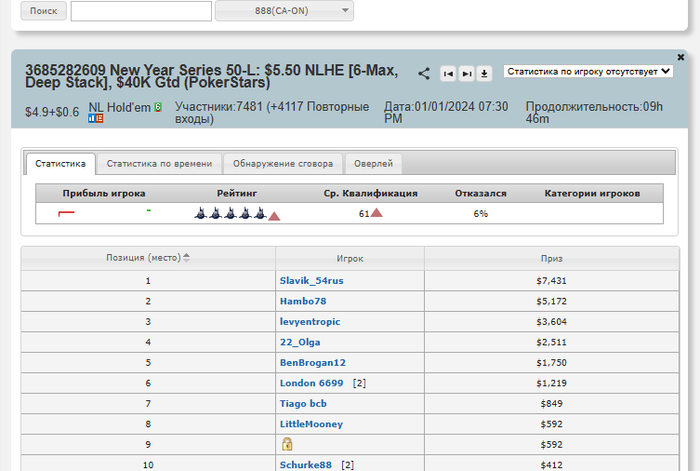The height and width of the screenshot is (471, 700).
Task: Click the $5,172 prize cell
Action: (552, 301)
